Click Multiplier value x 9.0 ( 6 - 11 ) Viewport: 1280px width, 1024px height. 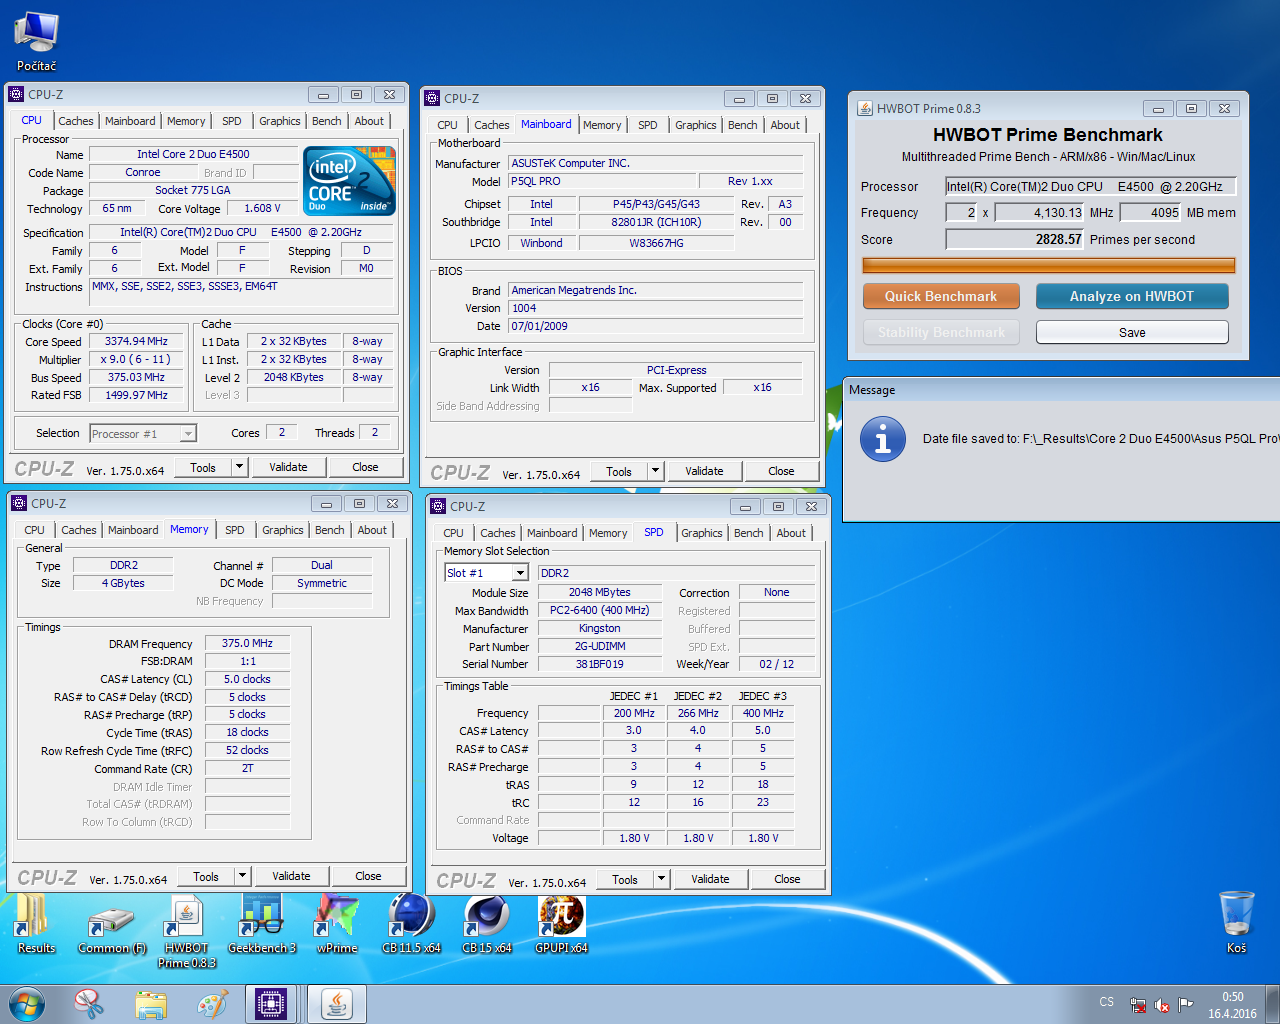(137, 359)
